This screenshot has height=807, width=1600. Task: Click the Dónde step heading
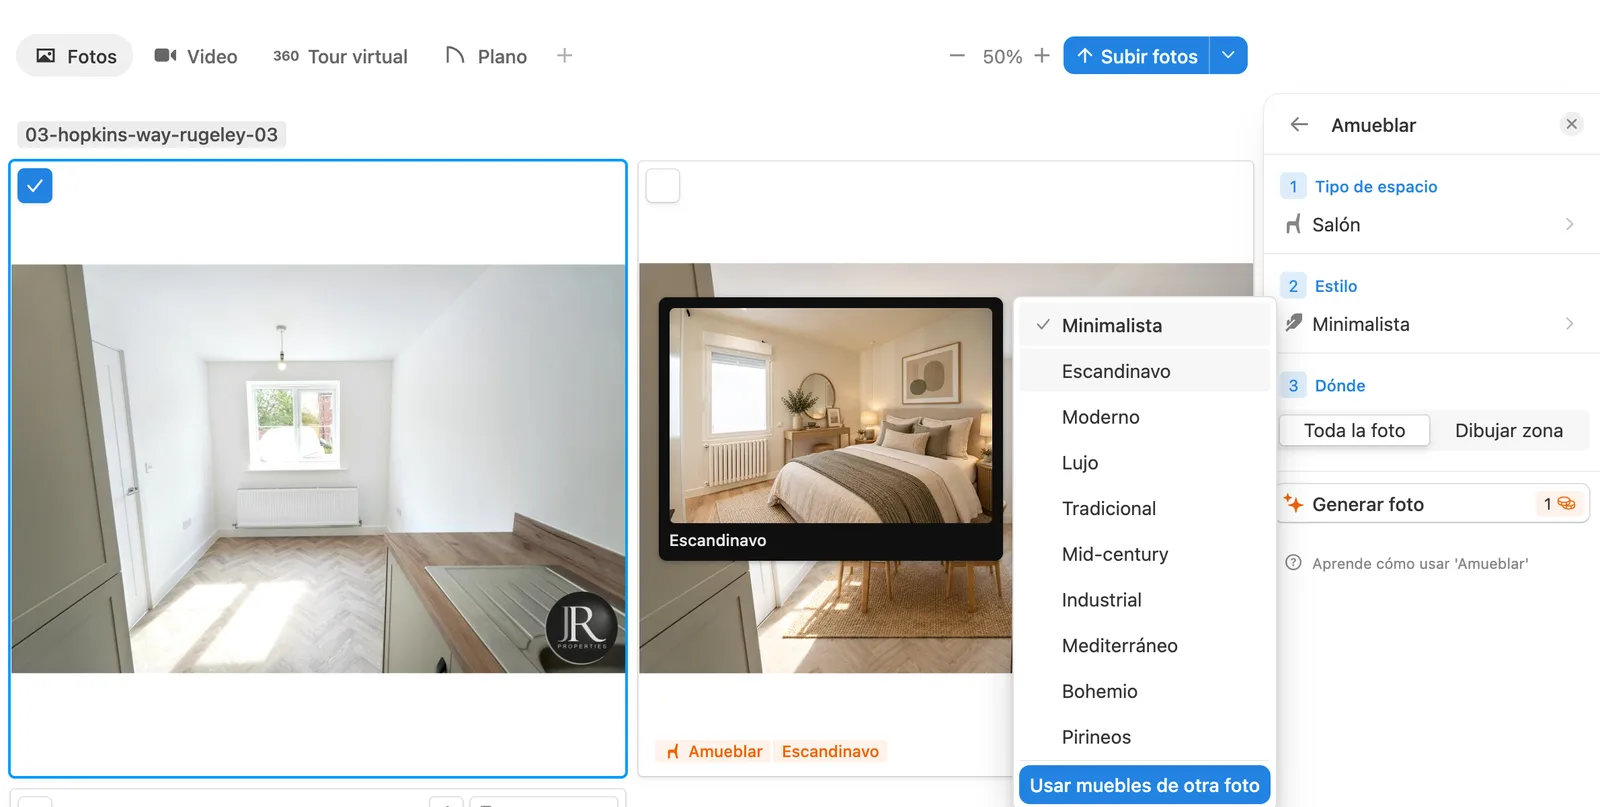click(1339, 385)
